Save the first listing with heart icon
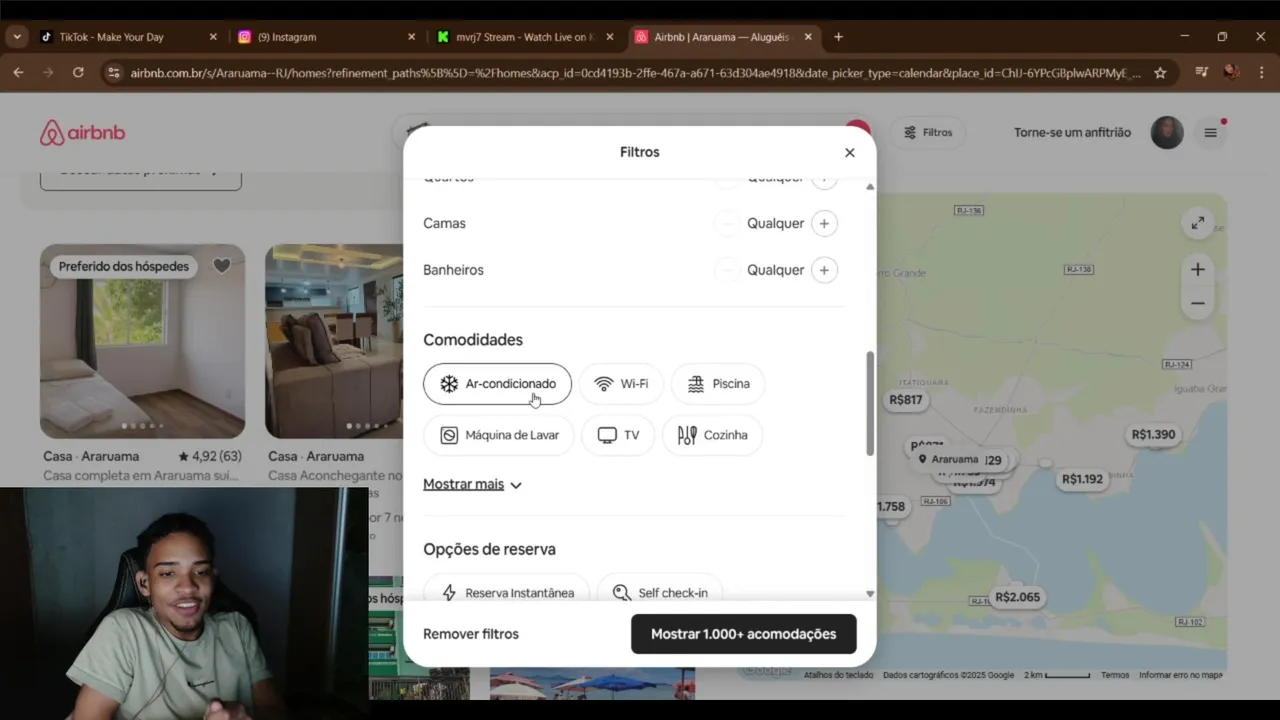Screen dimensions: 1280x720 [x=222, y=266]
